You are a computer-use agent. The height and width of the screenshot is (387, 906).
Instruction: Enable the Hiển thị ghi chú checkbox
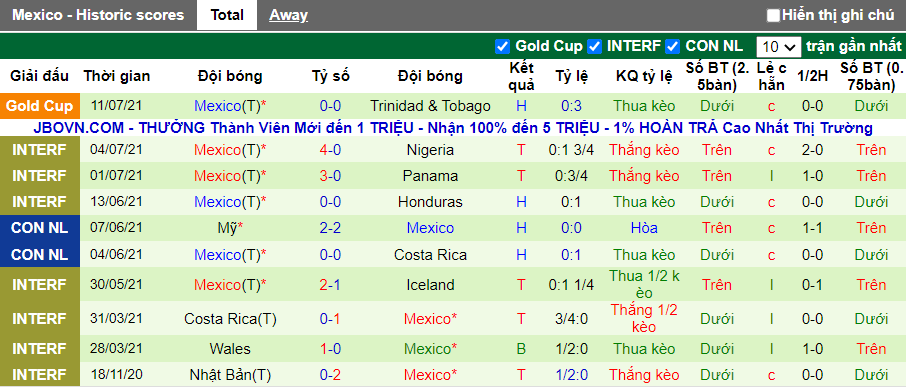coord(773,16)
